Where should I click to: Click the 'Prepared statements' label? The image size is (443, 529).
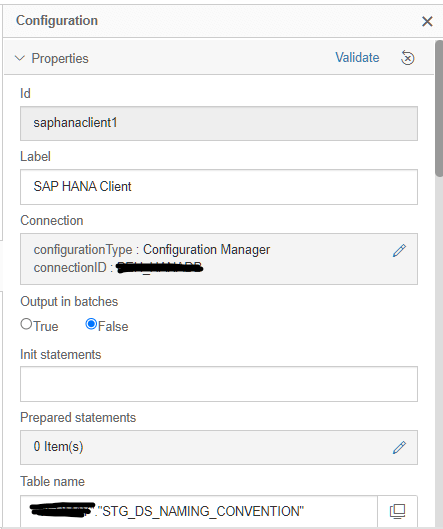click(78, 418)
